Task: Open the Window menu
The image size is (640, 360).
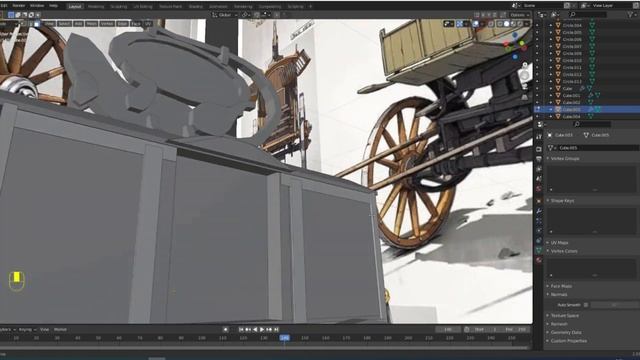Action: [x=37, y=6]
